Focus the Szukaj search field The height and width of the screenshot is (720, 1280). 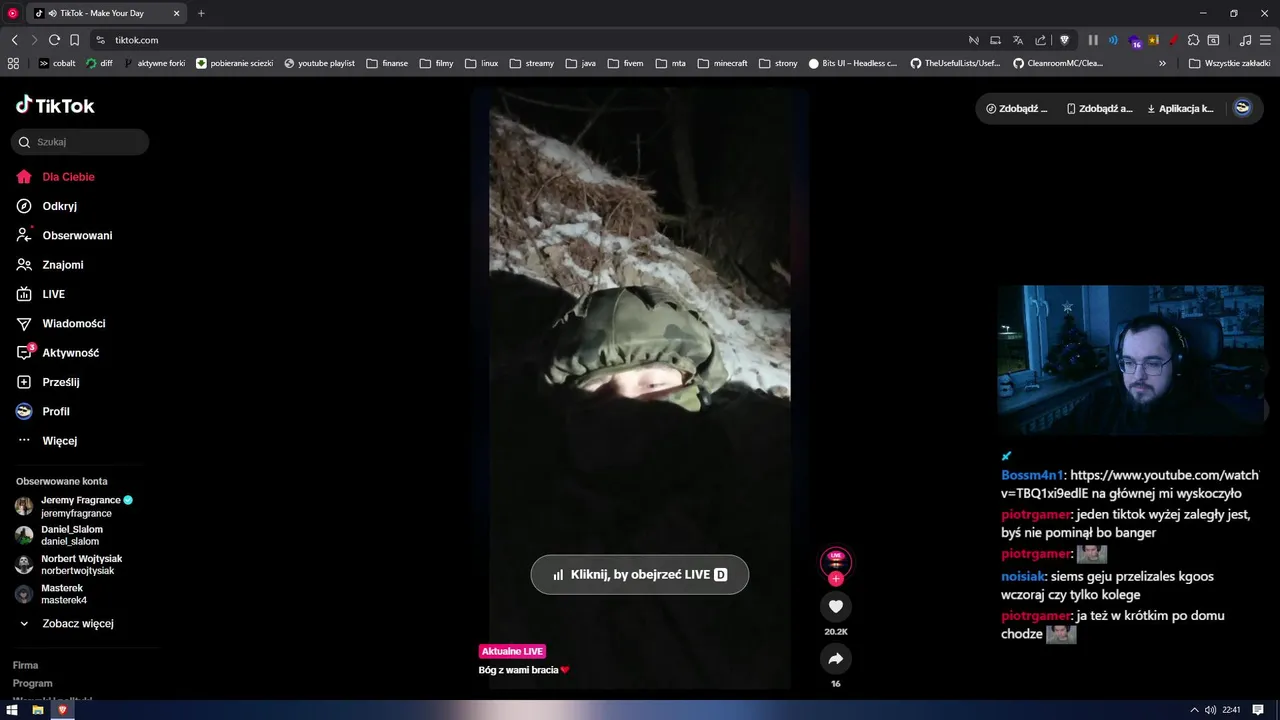(x=80, y=142)
